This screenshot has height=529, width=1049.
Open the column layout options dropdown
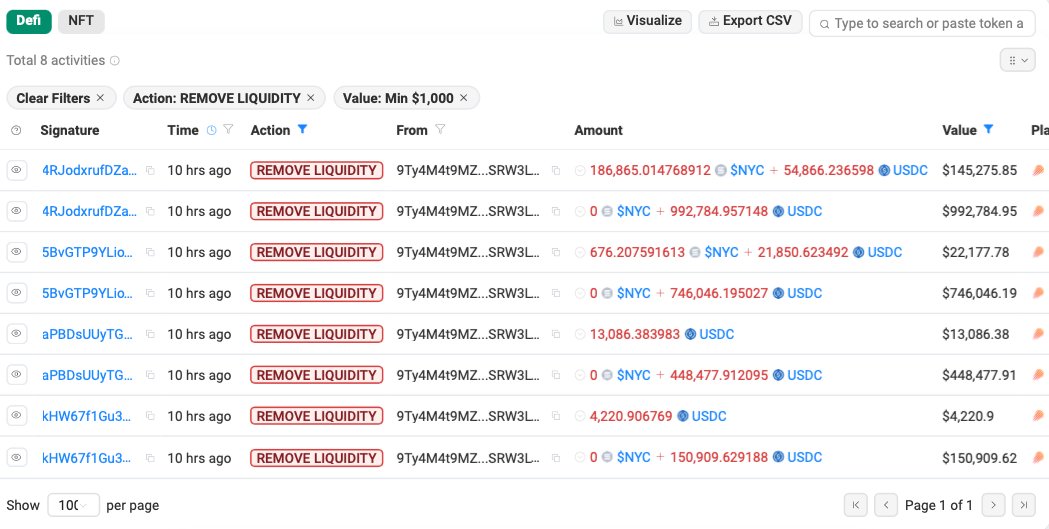(x=1018, y=60)
